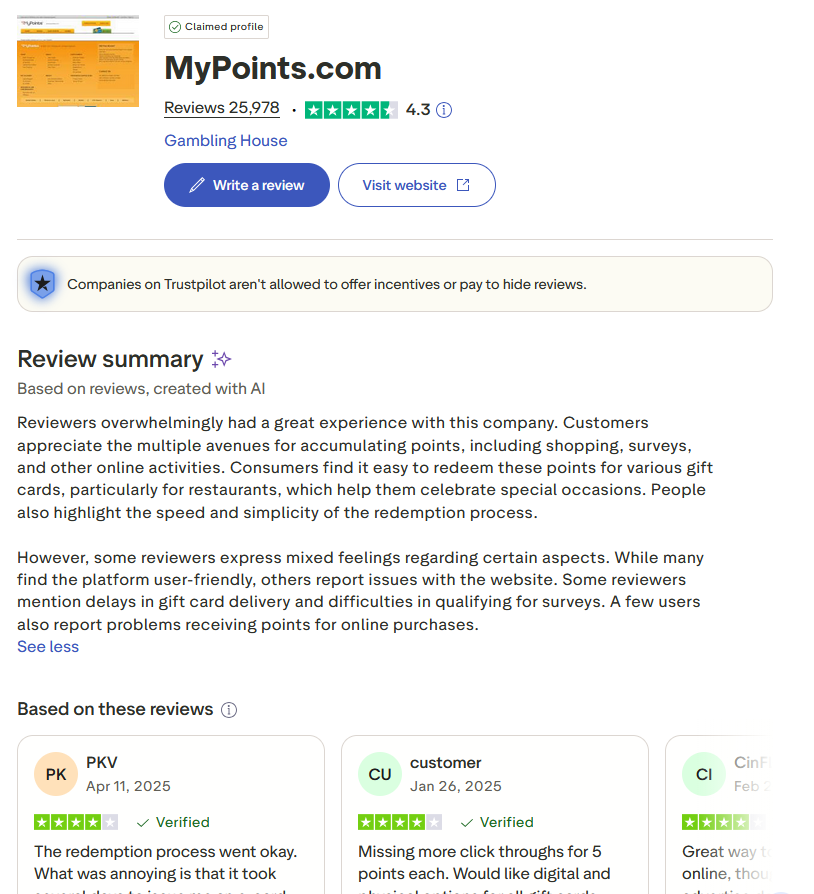Click the Write a review button

point(246,185)
